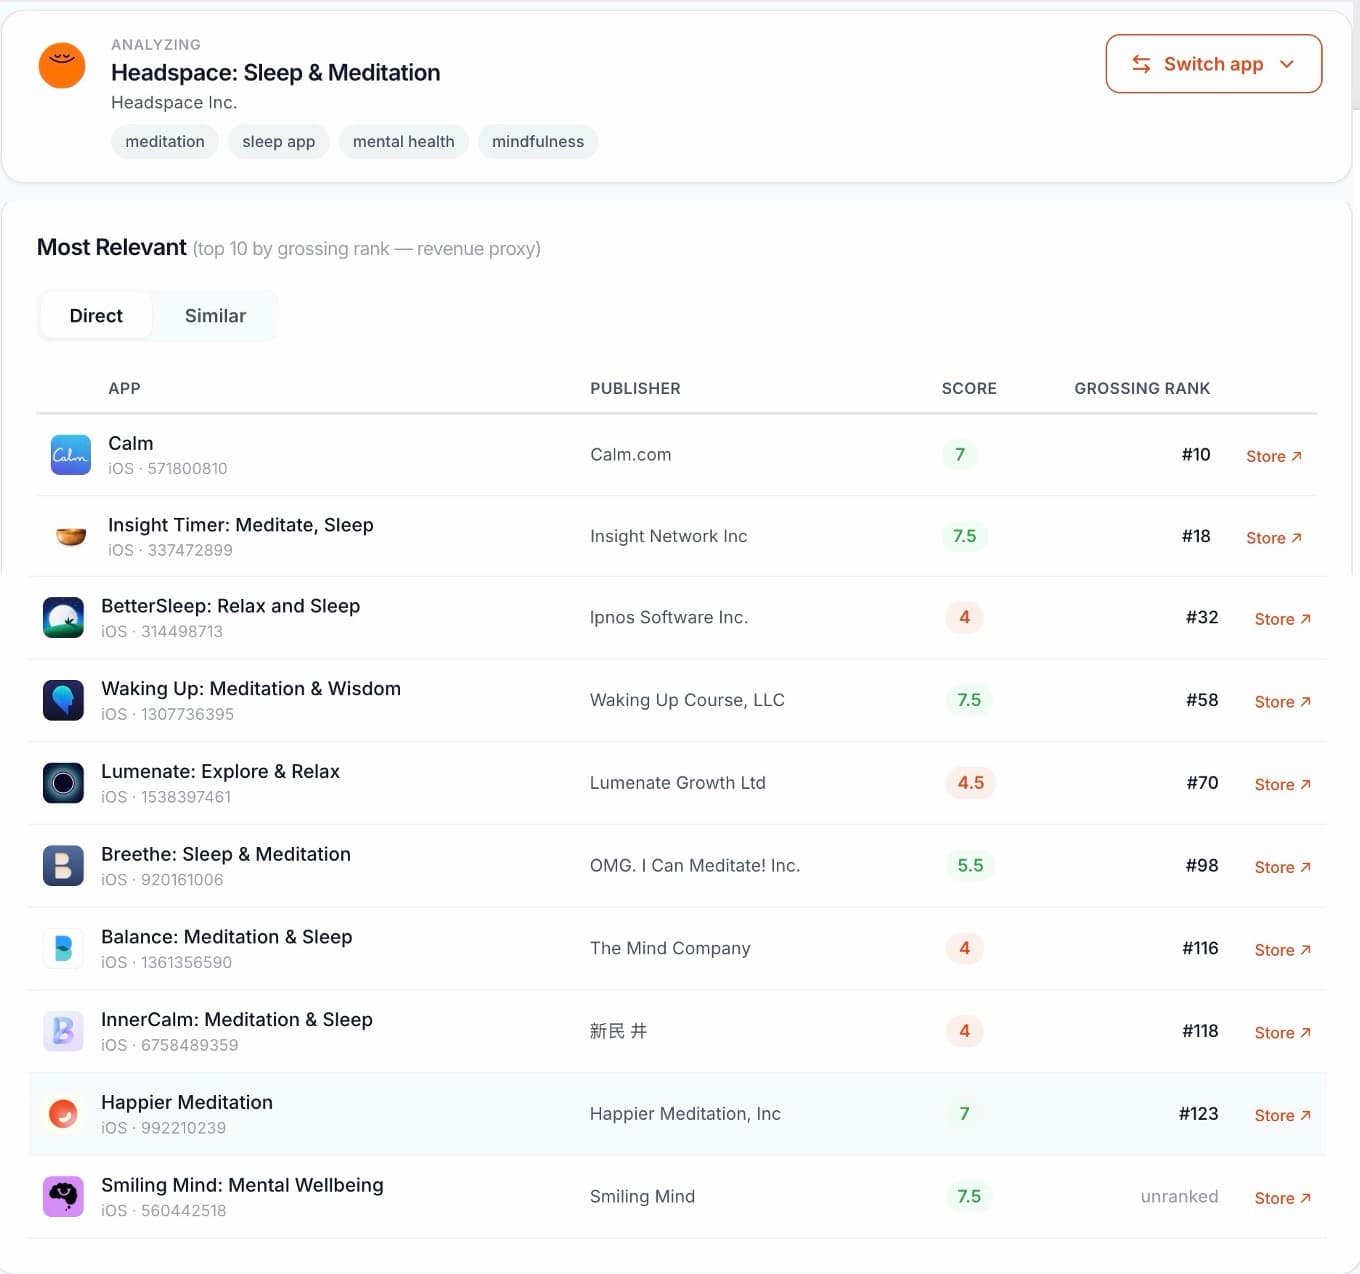Viewport: 1360px width, 1274px height.
Task: Click Calm's score badge of 7
Action: pos(960,455)
